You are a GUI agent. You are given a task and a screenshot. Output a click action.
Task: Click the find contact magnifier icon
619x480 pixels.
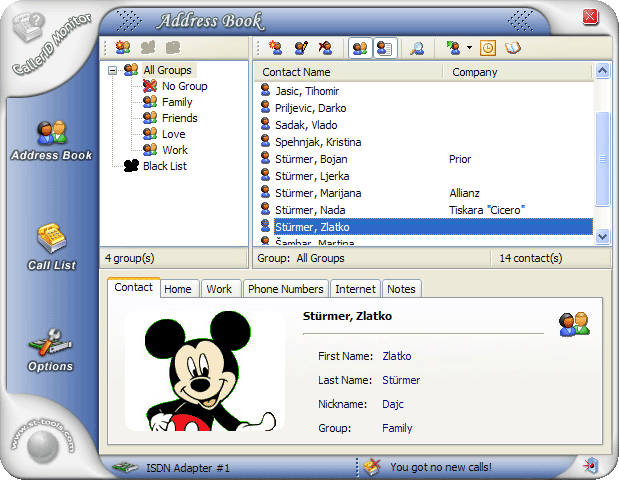click(417, 48)
